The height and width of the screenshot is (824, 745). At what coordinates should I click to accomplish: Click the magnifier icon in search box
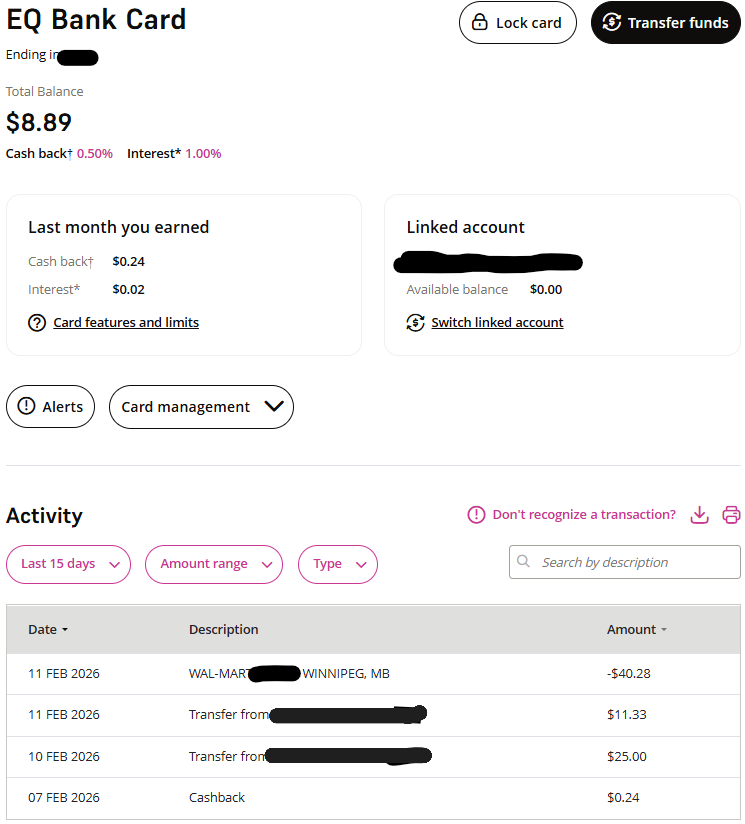pos(524,562)
